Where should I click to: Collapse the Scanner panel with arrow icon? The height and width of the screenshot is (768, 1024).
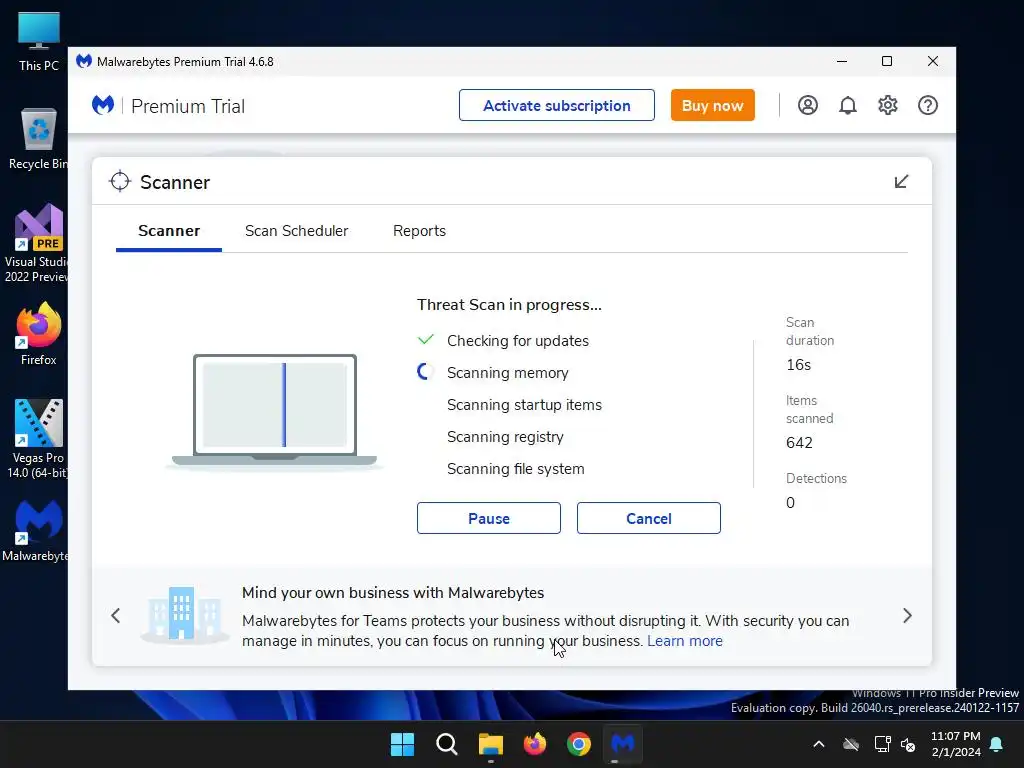click(901, 182)
